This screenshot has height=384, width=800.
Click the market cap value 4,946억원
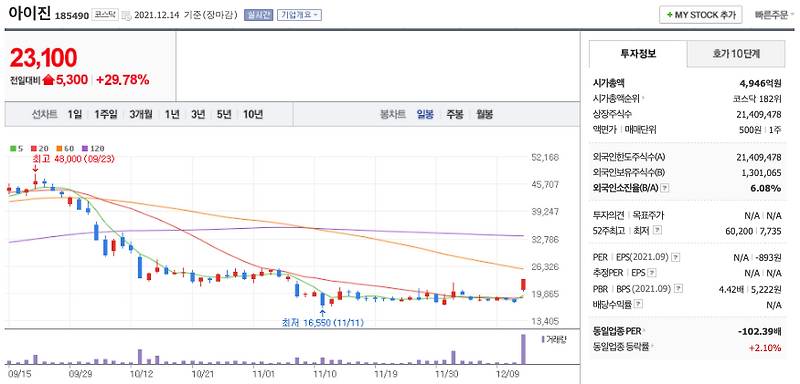coord(760,82)
